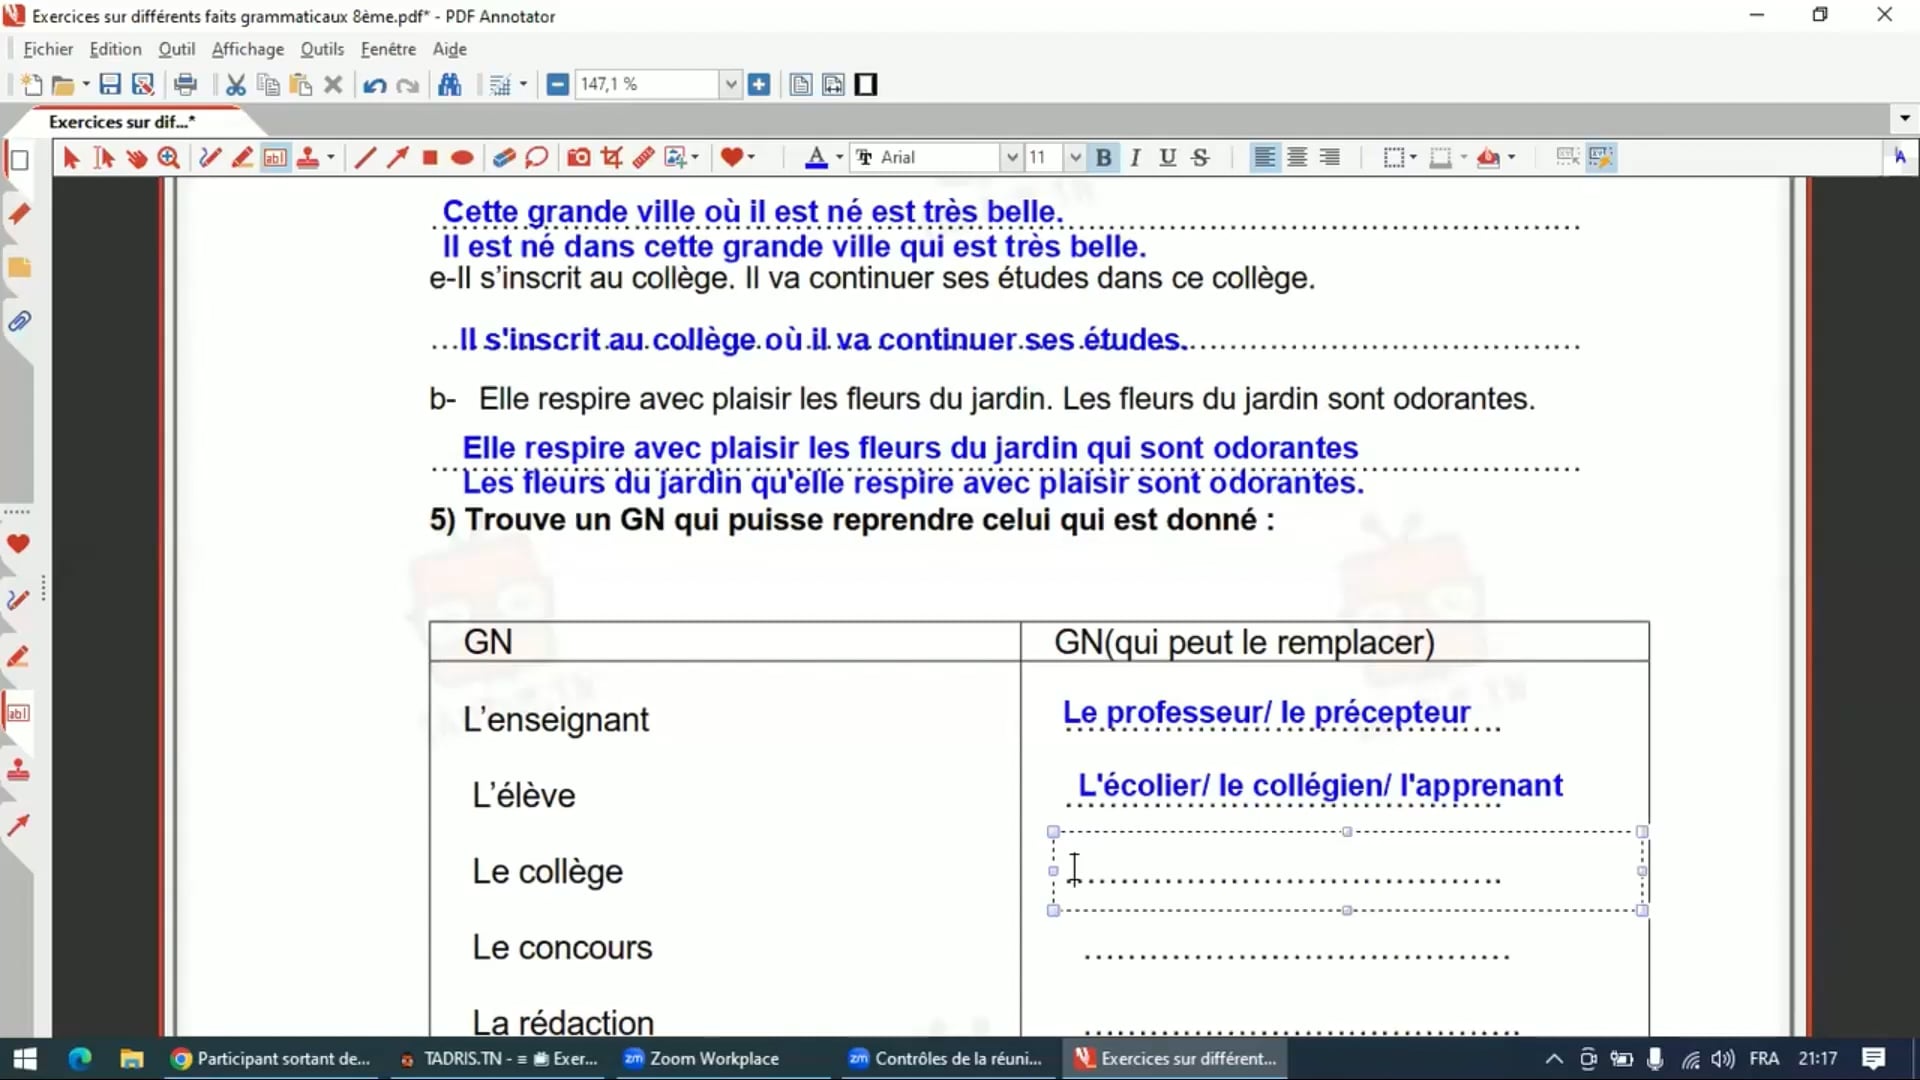Toggle italic text formatting
The height and width of the screenshot is (1080, 1920).
coord(1135,157)
